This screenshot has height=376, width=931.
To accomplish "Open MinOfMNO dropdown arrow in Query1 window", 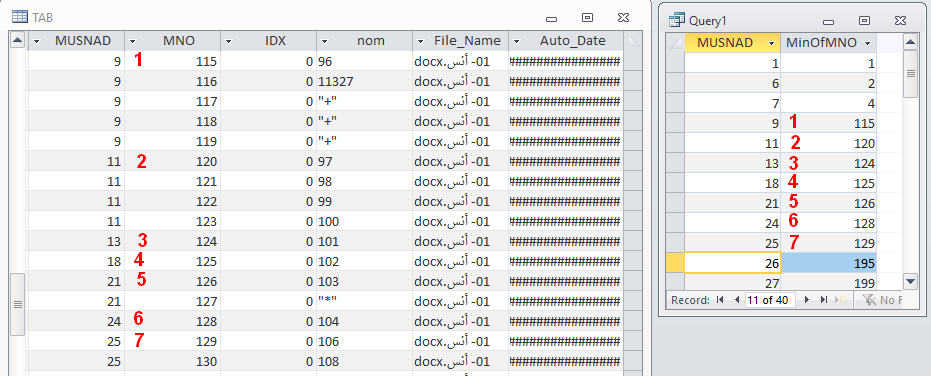I will (867, 43).
